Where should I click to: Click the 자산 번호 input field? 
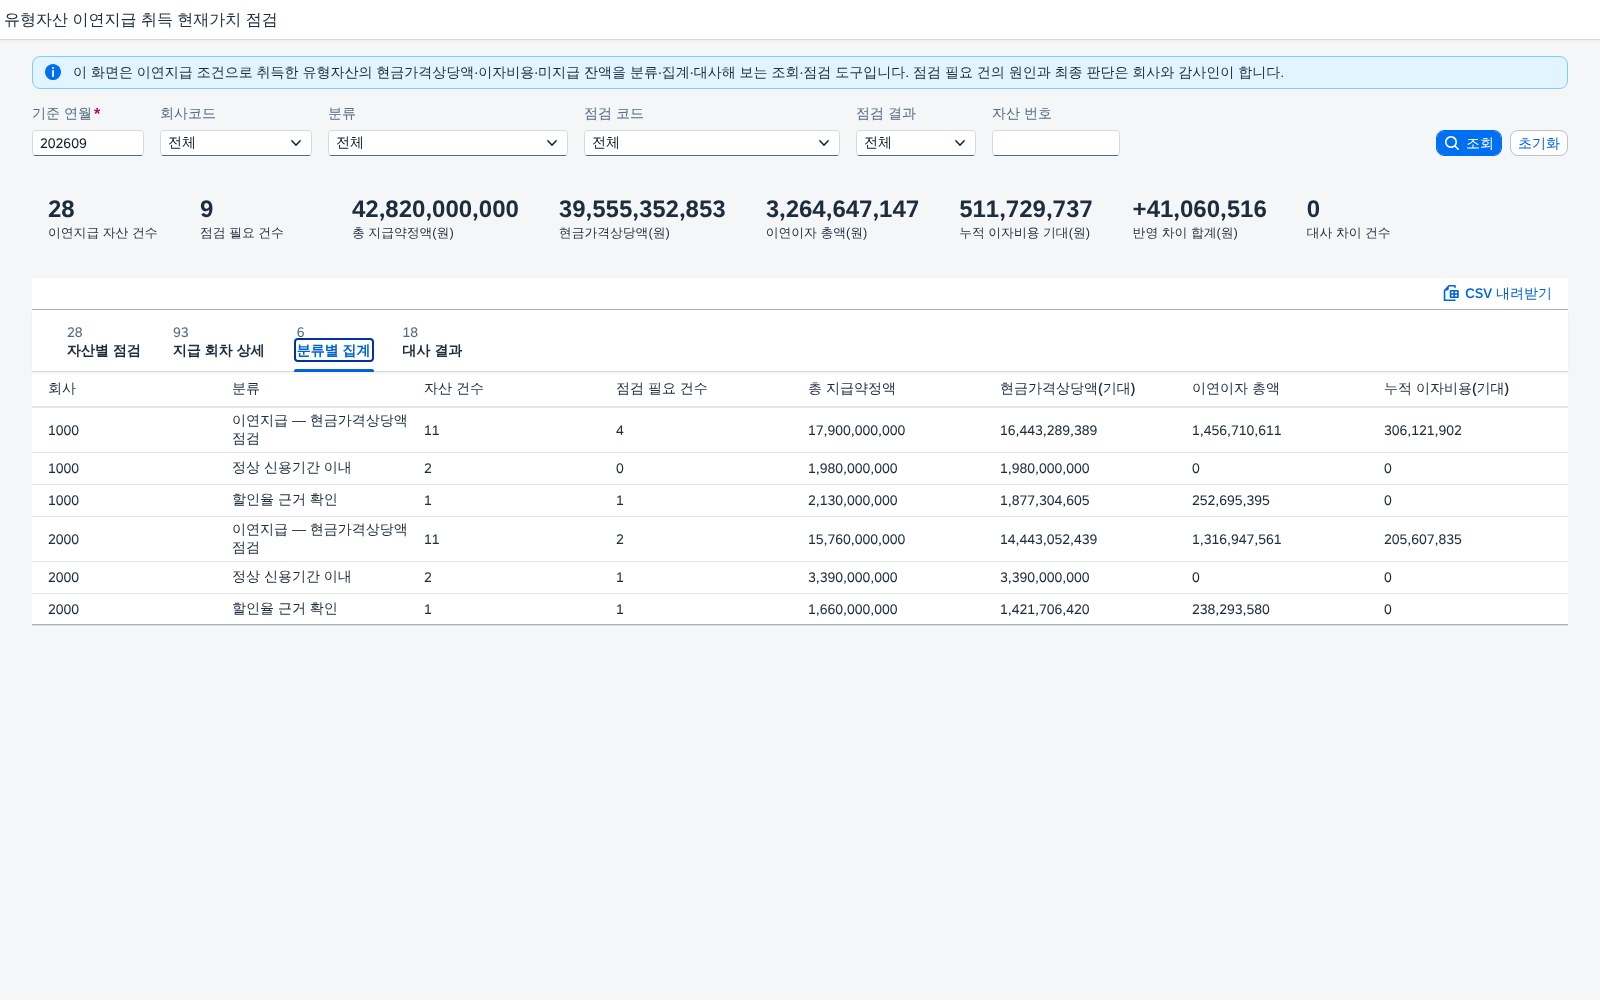(1056, 143)
